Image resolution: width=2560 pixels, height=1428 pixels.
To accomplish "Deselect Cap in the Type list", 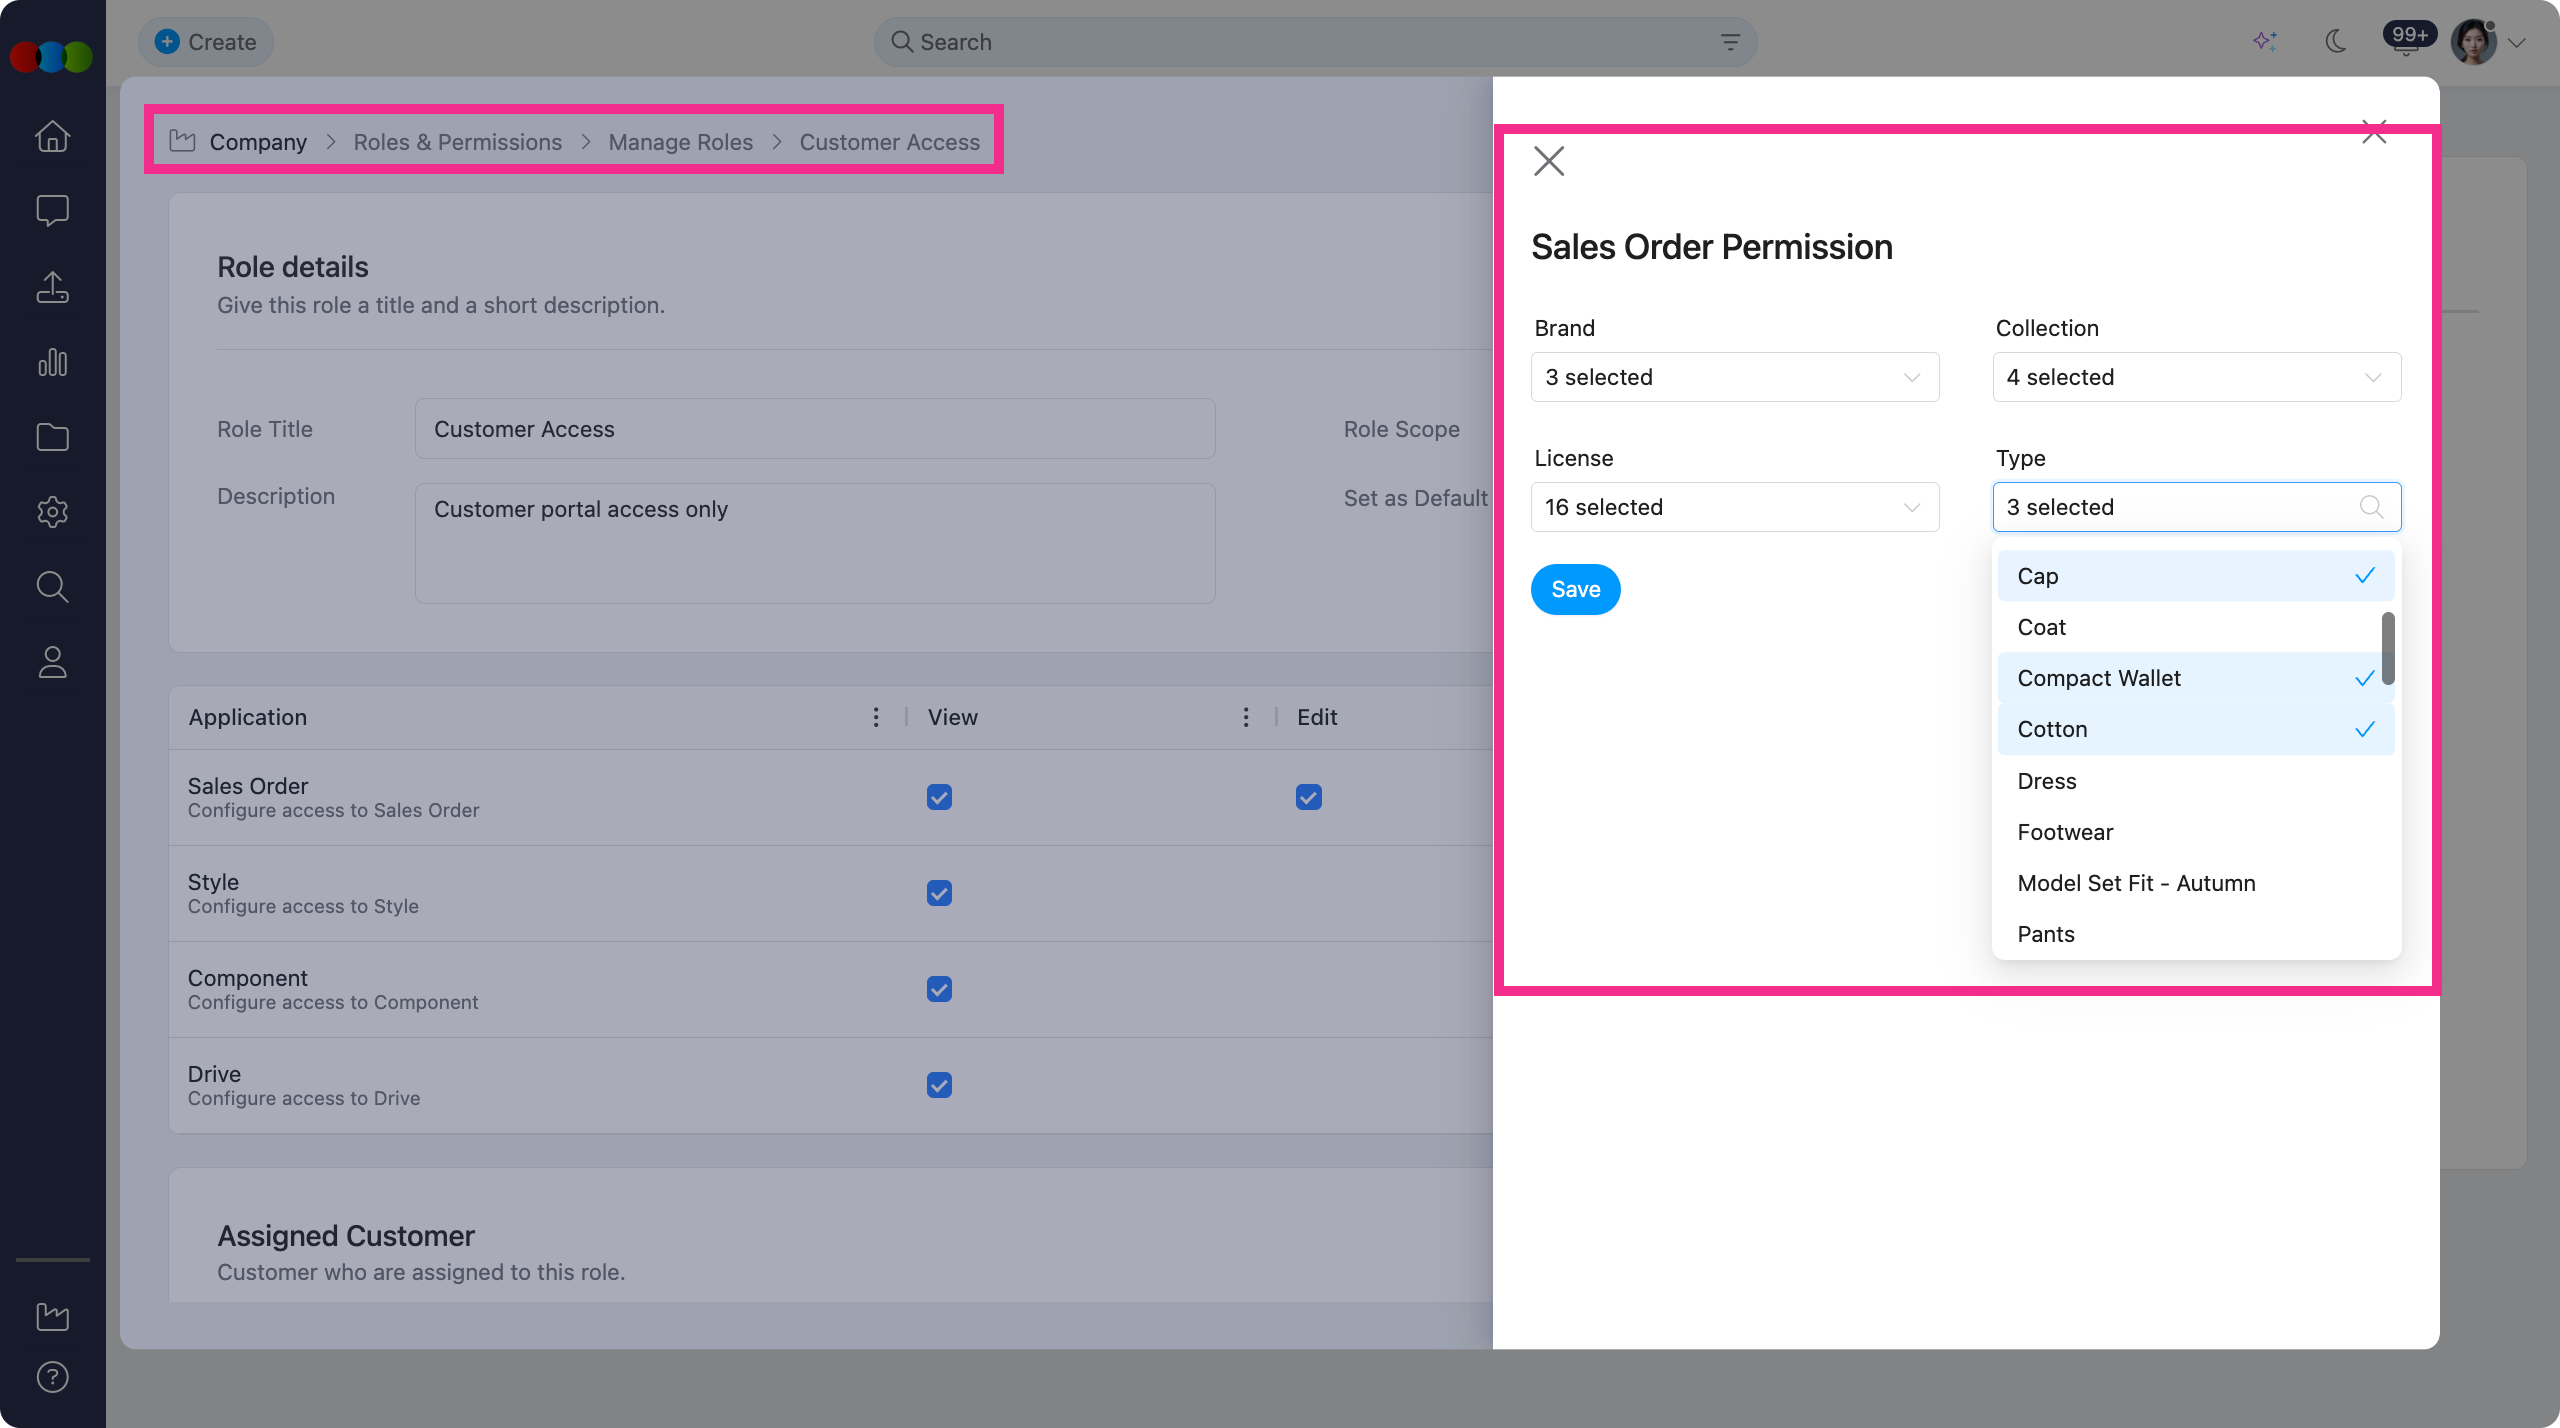I will click(2195, 576).
